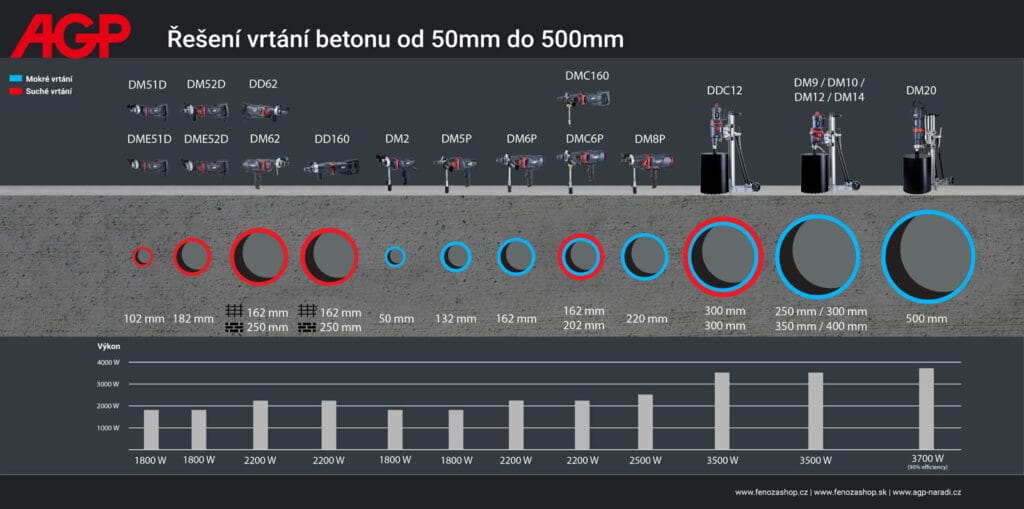Click the '3700 W' value label
The height and width of the screenshot is (509, 1024).
tap(927, 459)
